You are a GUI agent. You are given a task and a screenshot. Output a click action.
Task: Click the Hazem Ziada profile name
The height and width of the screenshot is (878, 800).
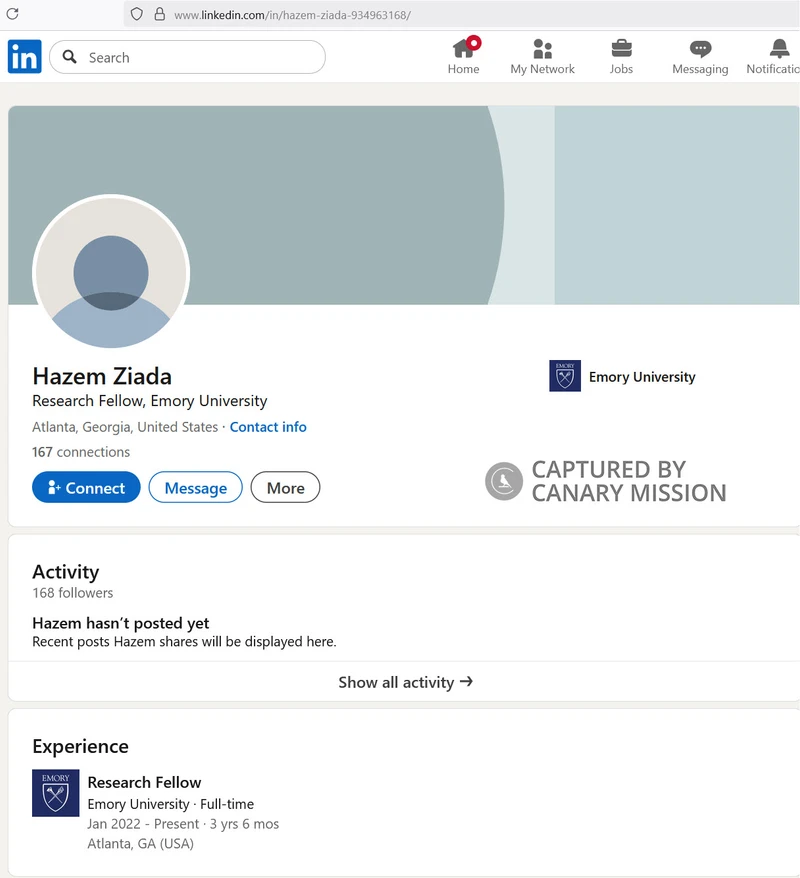point(102,376)
